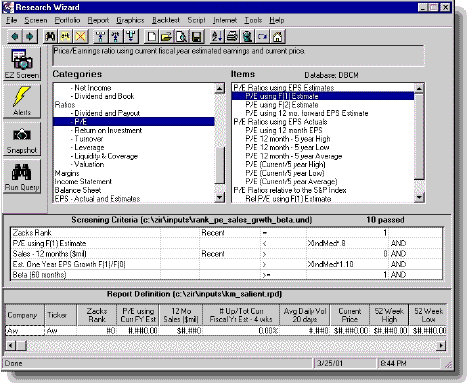Image resolution: width=467 pixels, height=383 pixels.
Task: Click the printer toolbar icon
Action: coord(232,36)
